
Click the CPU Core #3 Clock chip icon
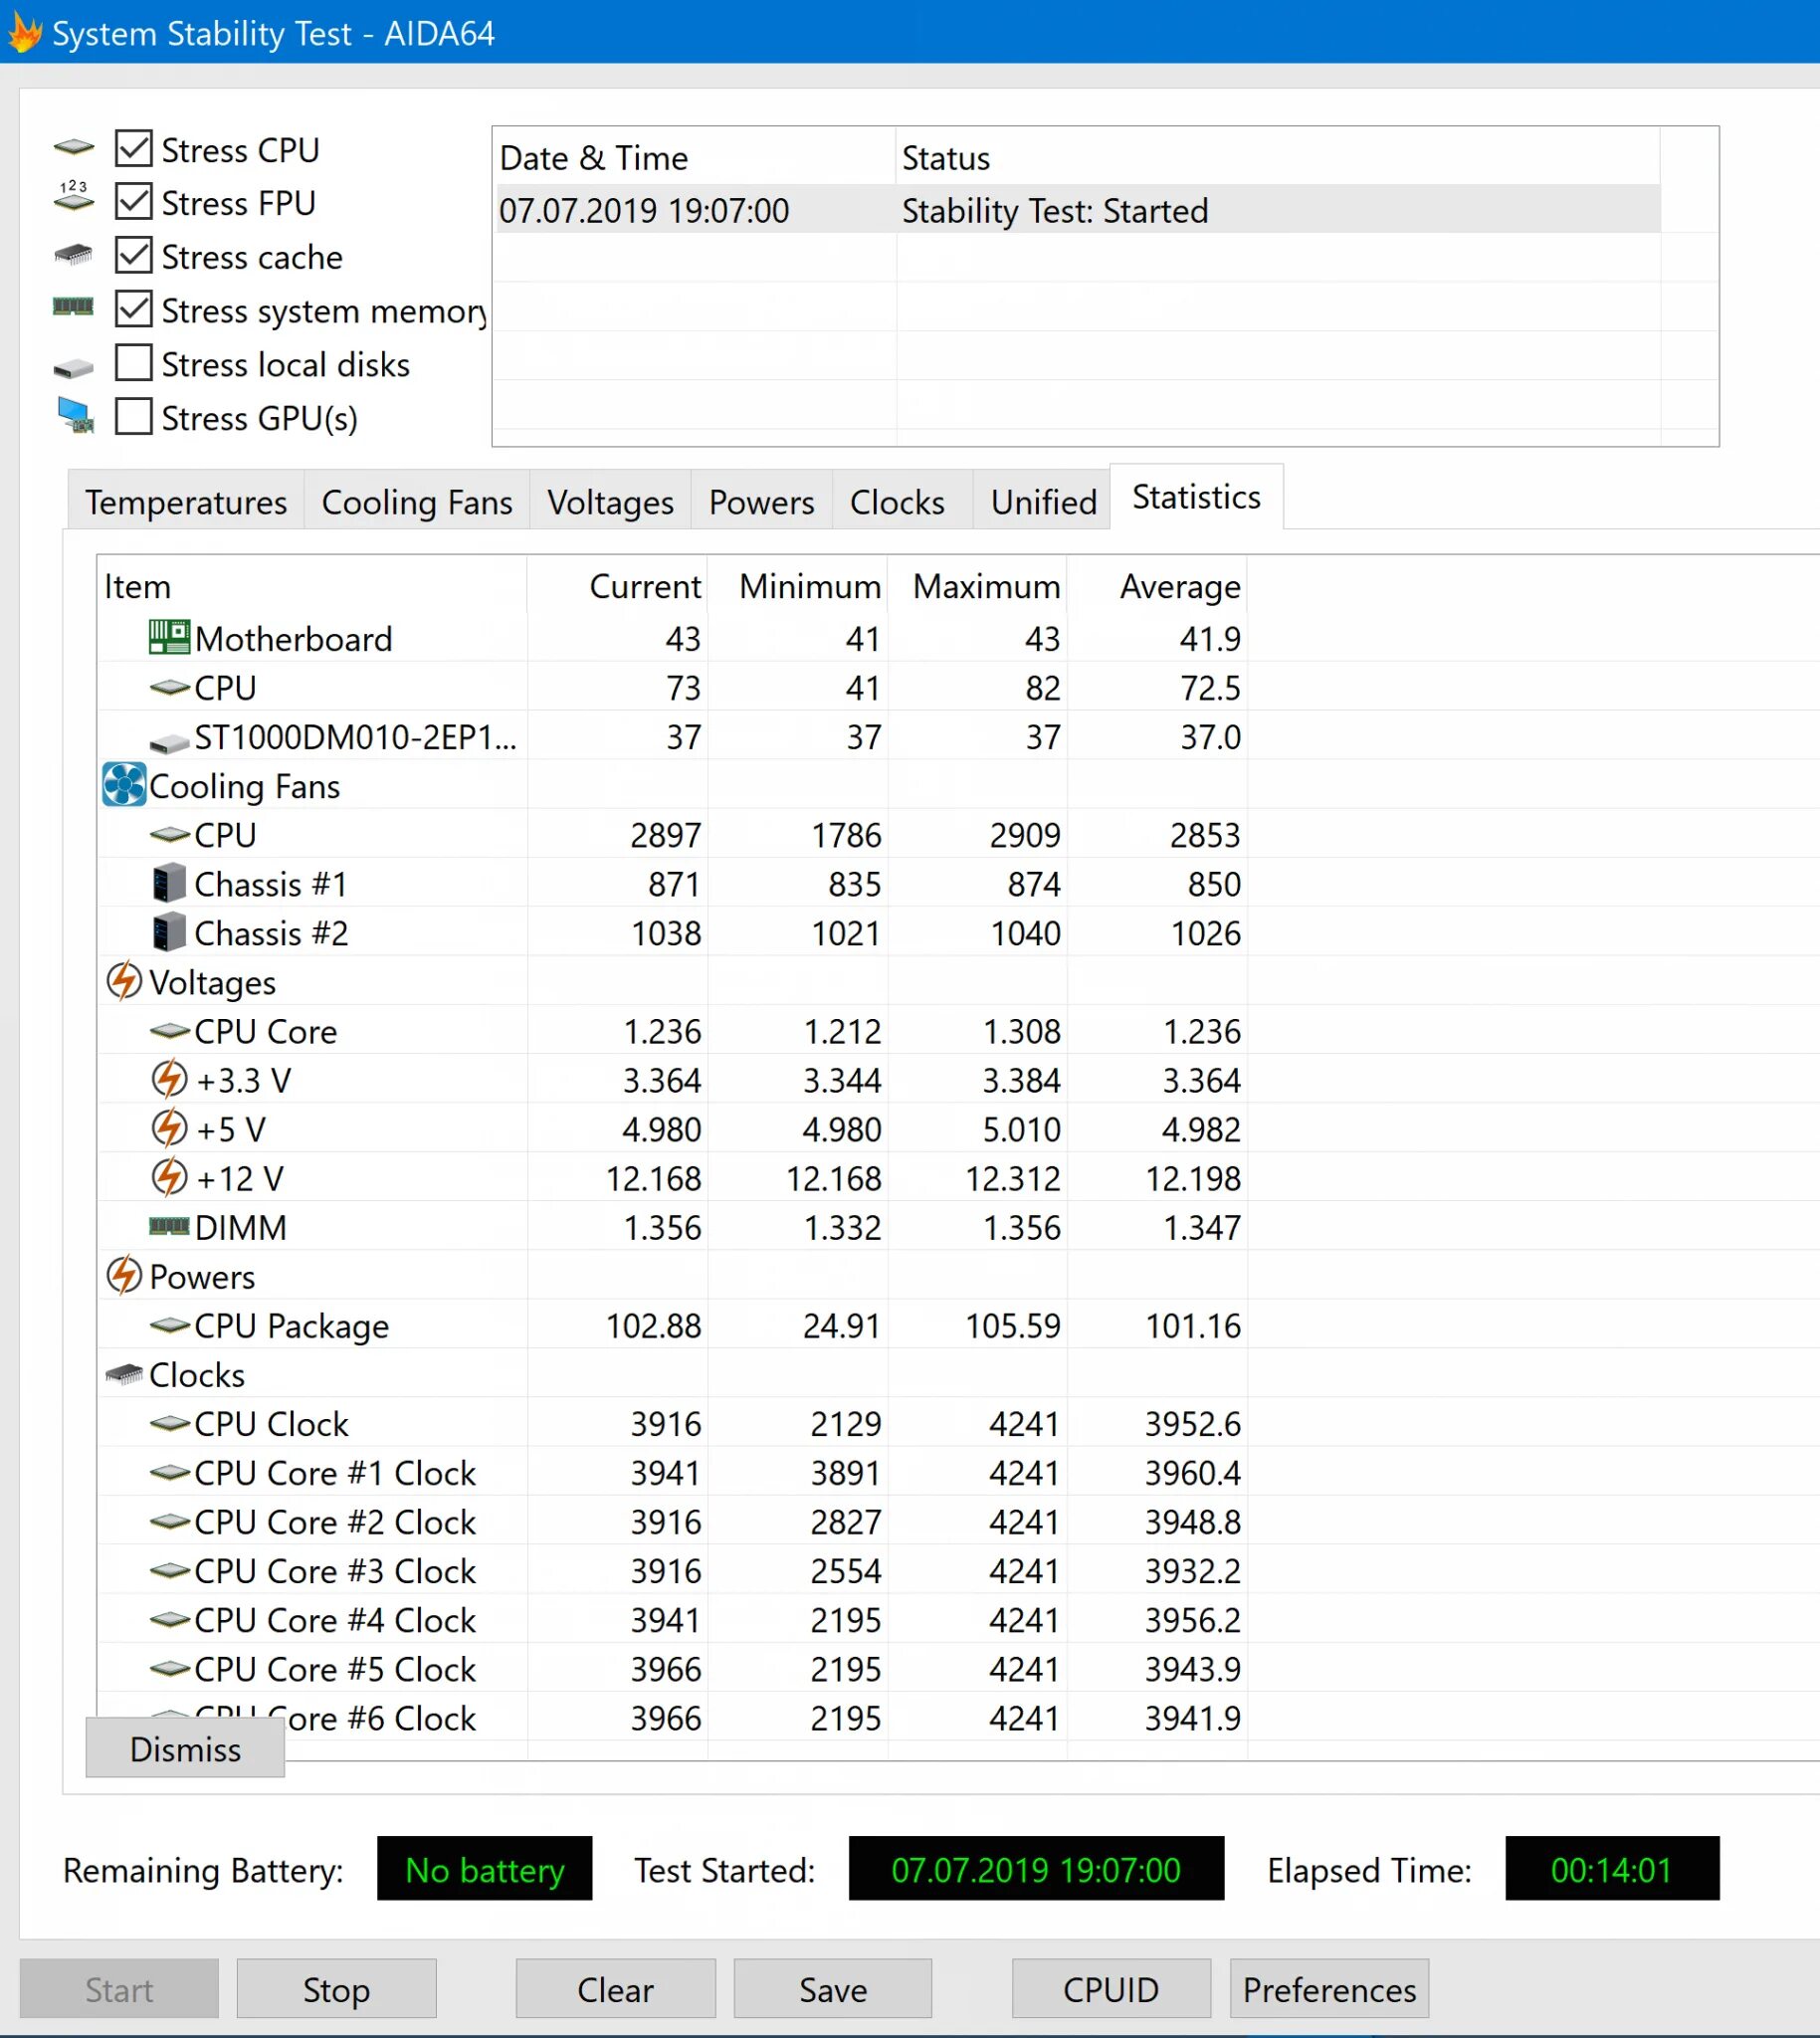tap(169, 1570)
